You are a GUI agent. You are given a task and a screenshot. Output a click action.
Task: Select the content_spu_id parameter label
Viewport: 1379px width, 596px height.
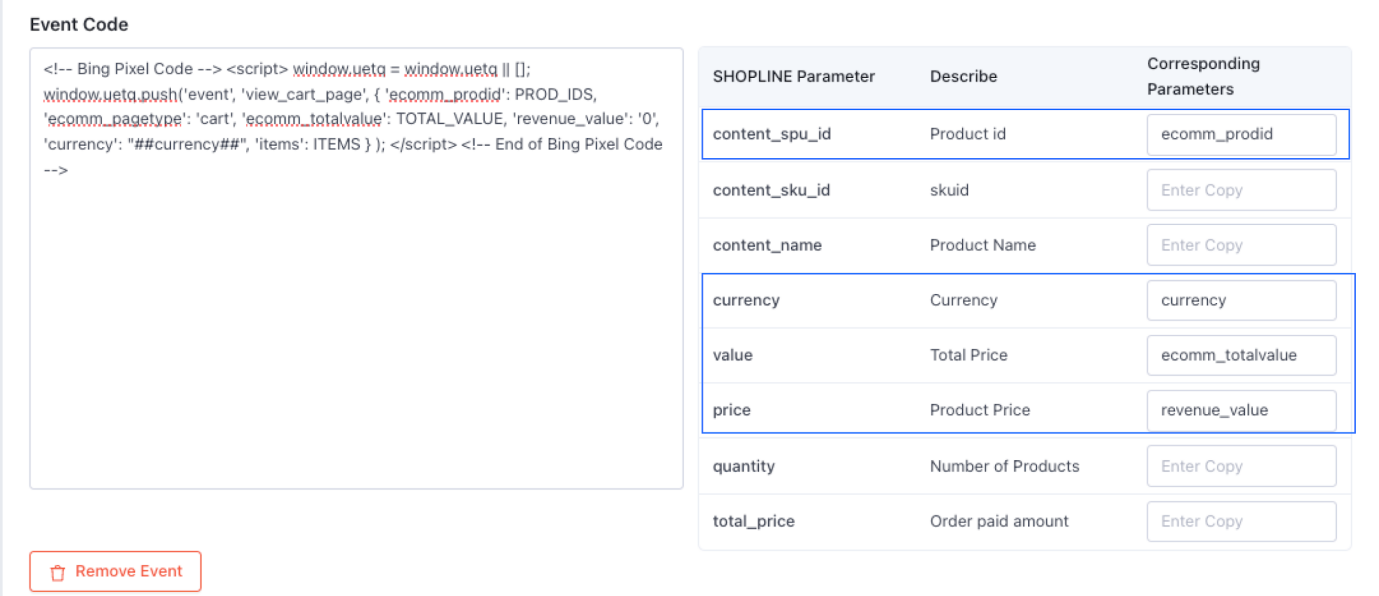coord(771,134)
